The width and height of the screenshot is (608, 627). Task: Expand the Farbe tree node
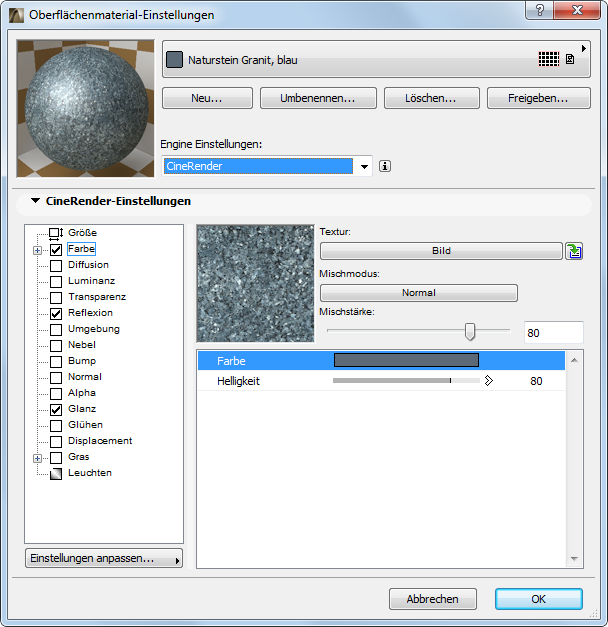point(38,250)
